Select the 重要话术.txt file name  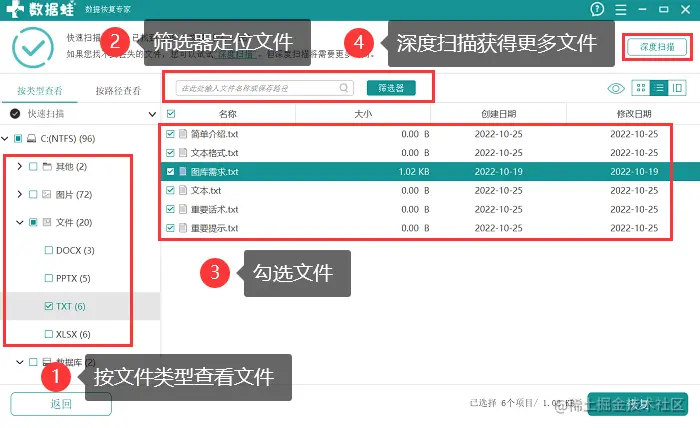pos(215,209)
